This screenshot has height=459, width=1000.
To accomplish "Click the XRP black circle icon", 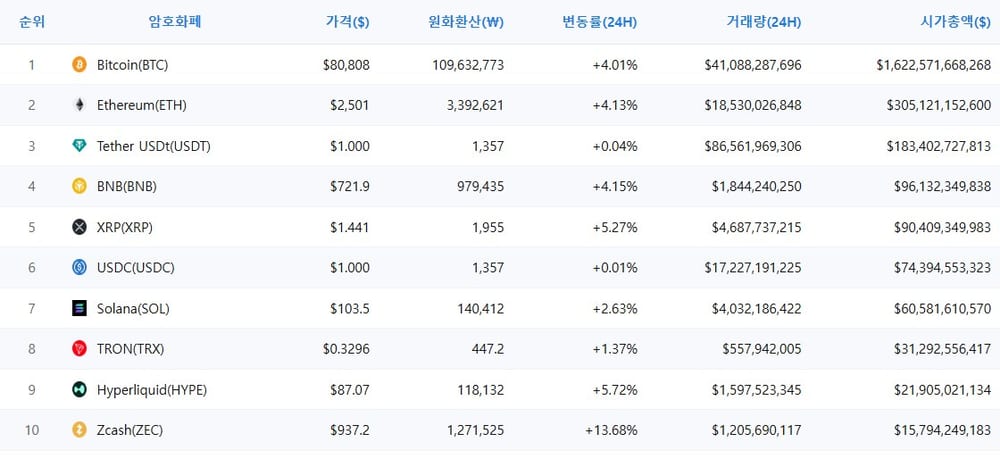I will [x=79, y=227].
